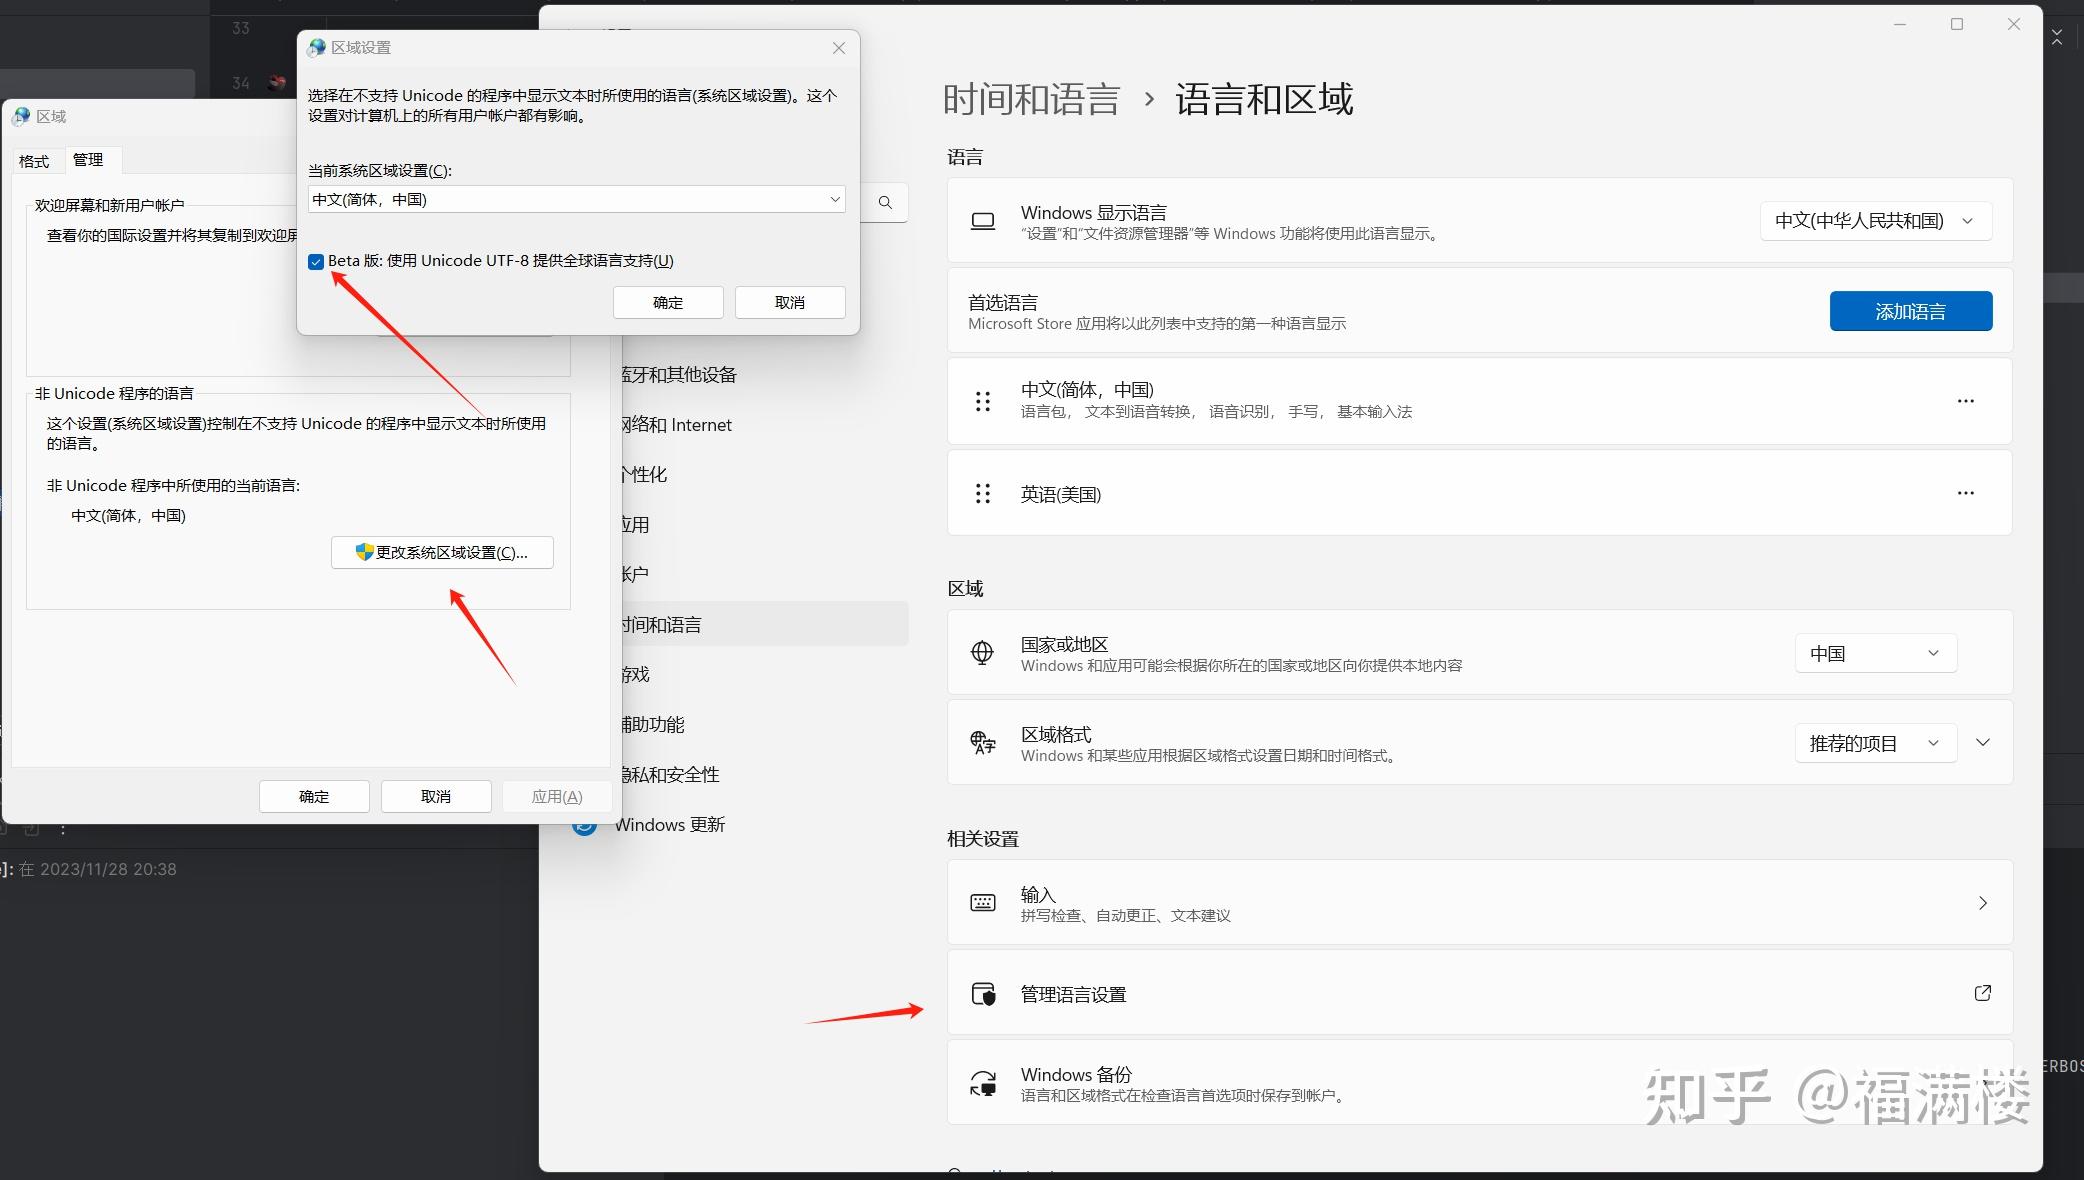Open more options for 中文(简体，中国)

[x=1966, y=401]
